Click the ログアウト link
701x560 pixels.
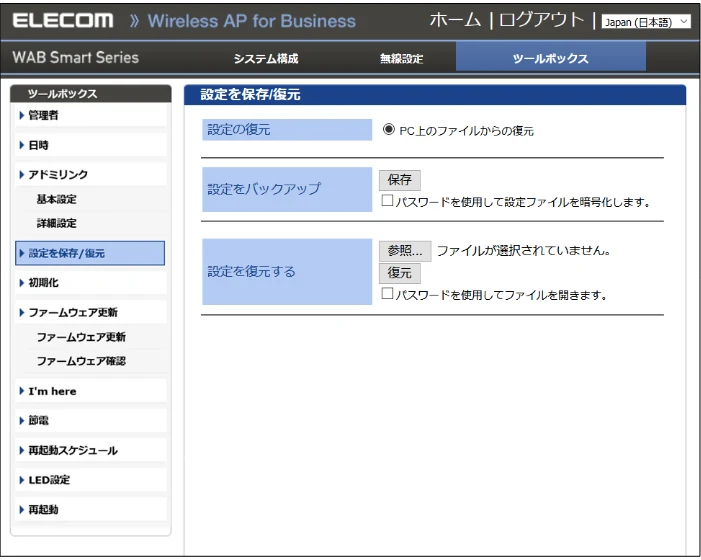pyautogui.click(x=541, y=20)
